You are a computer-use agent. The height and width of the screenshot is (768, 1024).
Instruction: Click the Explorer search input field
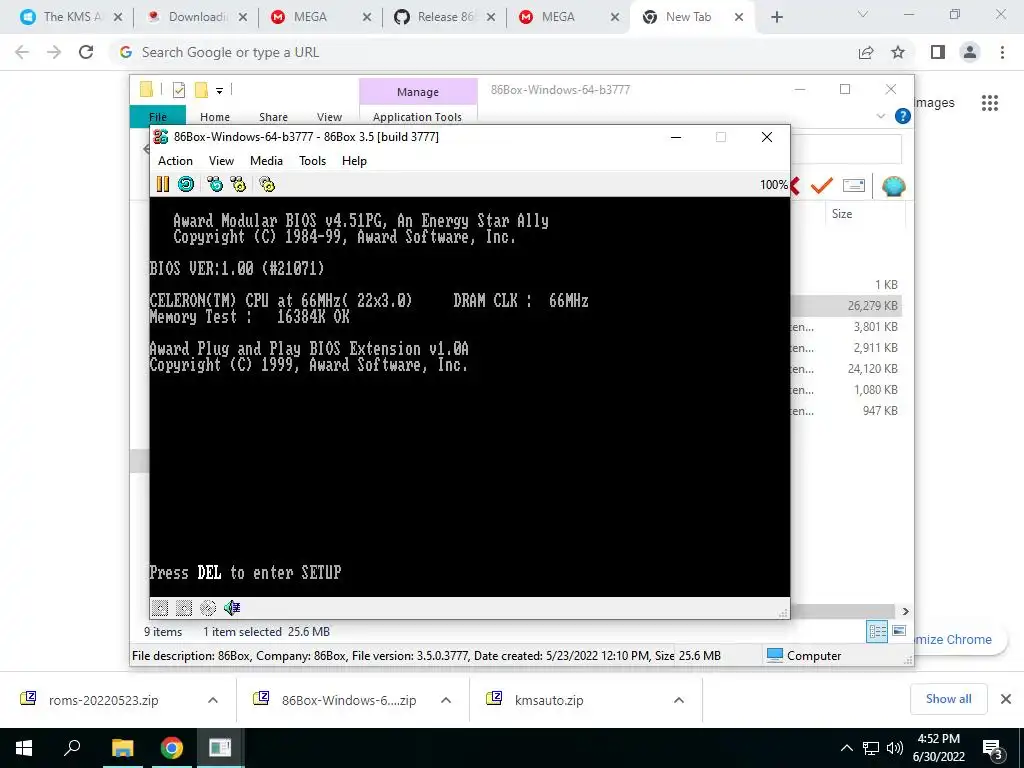[846, 149]
